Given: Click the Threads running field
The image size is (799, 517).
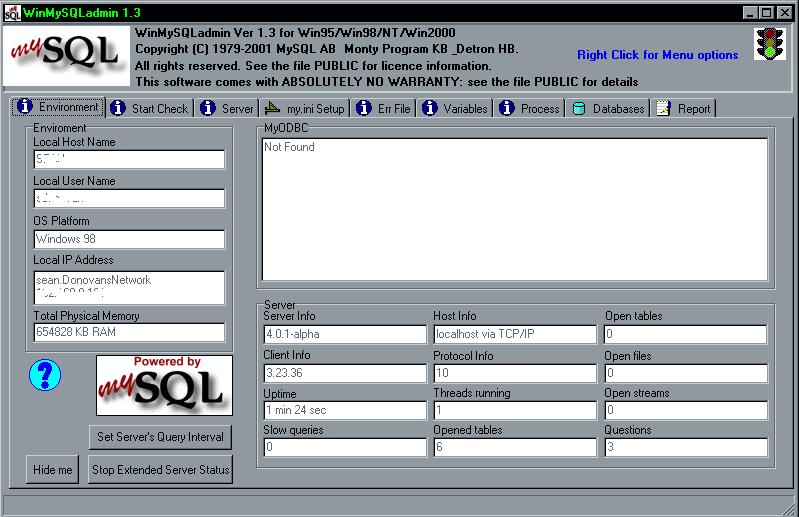Looking at the screenshot, I should point(515,410).
